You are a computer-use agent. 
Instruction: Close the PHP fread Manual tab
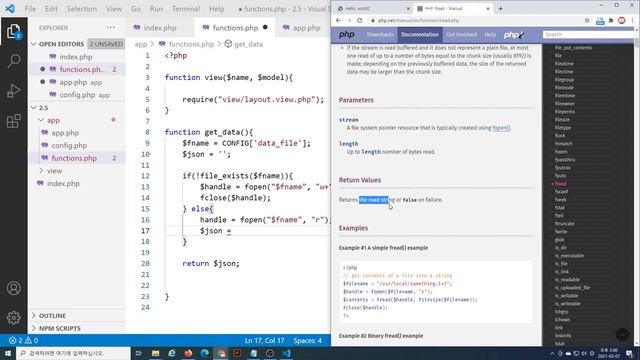tap(487, 9)
